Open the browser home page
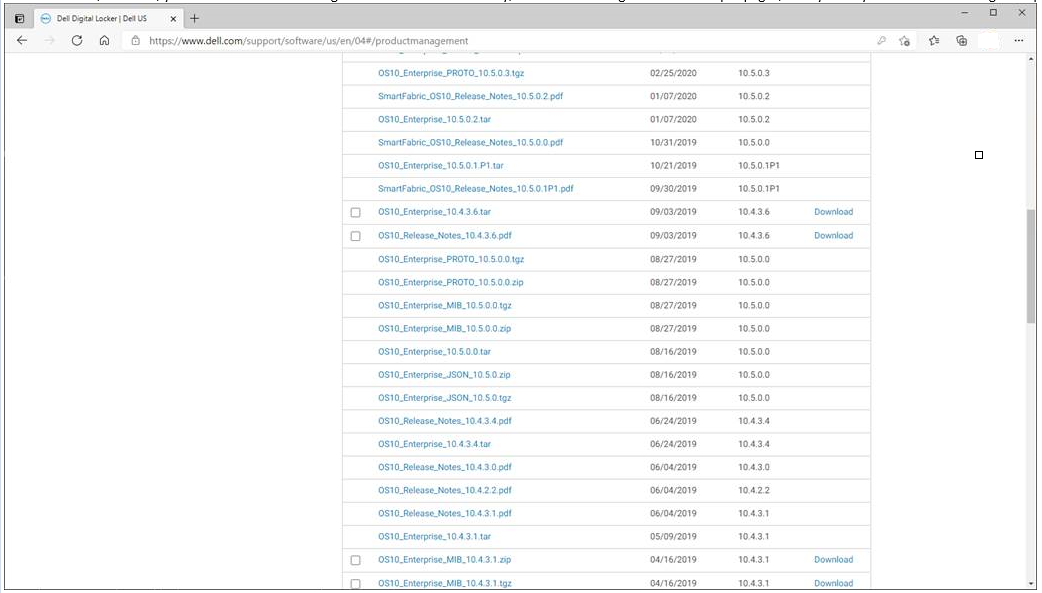This screenshot has width=1042, height=593. (x=104, y=41)
